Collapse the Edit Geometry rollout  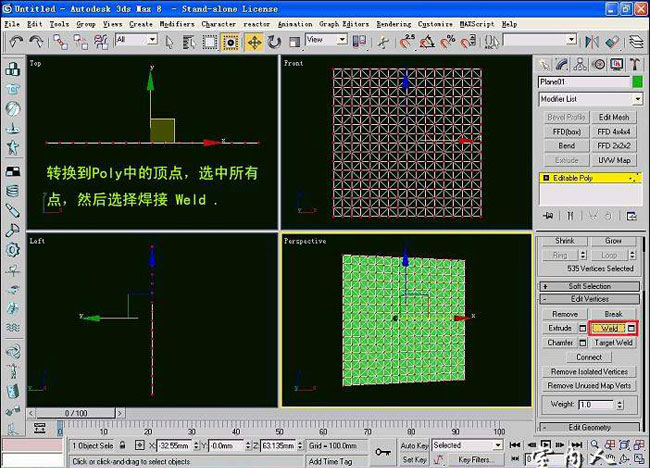coord(589,427)
